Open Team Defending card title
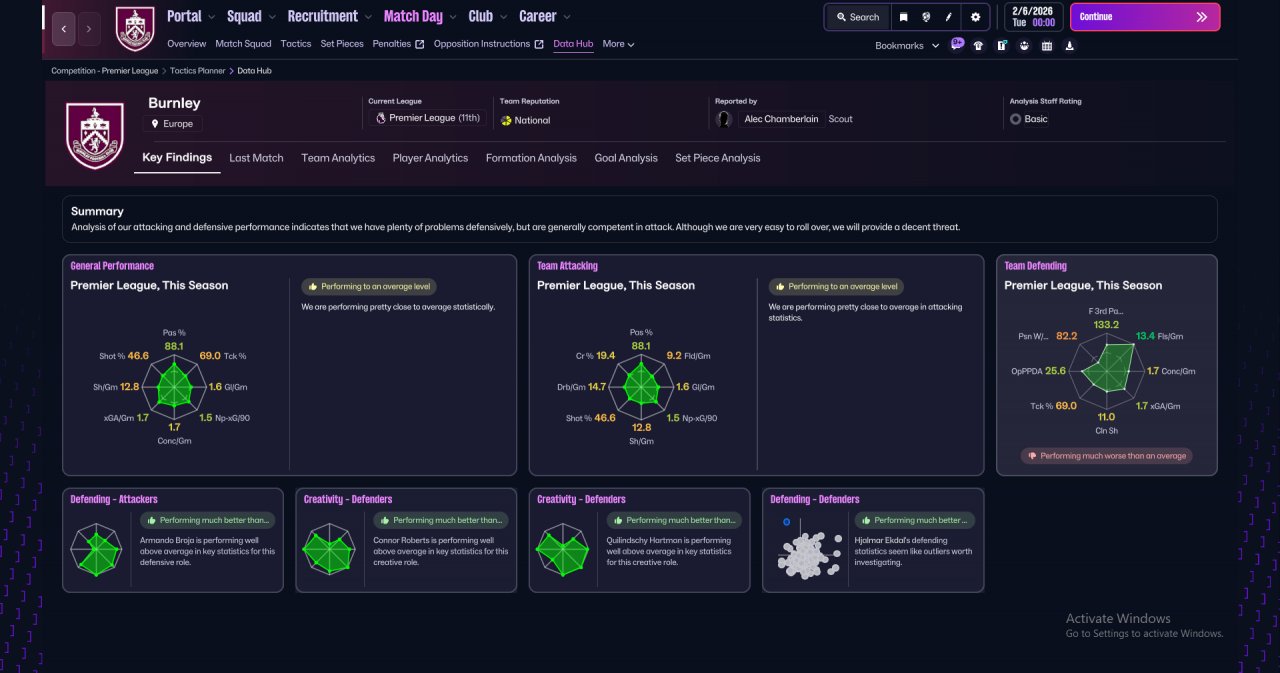1280x673 pixels. [1035, 266]
